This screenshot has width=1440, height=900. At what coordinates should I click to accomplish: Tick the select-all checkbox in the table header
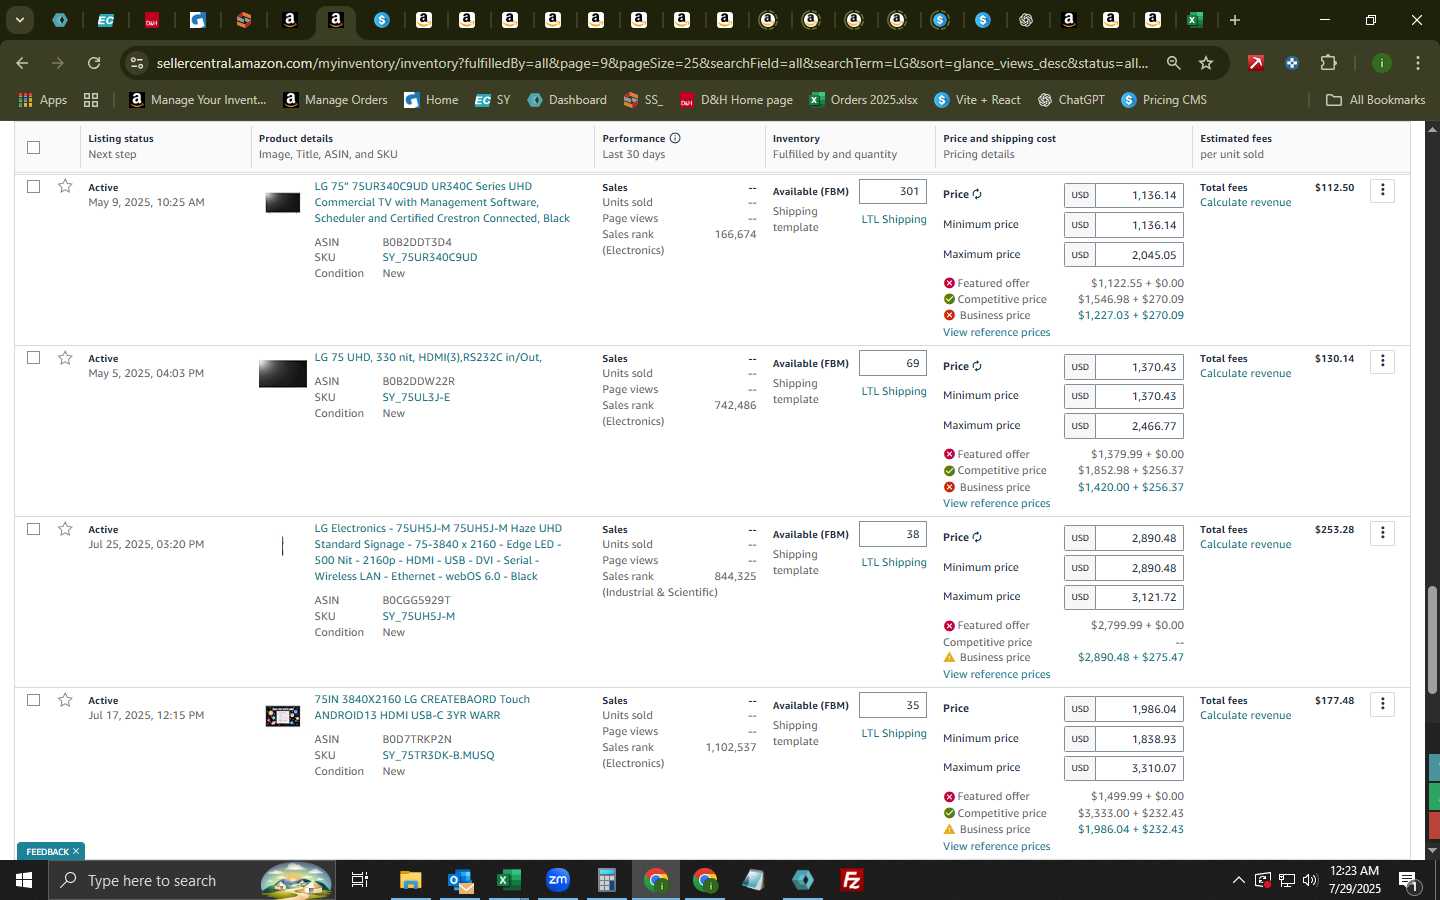(x=33, y=147)
